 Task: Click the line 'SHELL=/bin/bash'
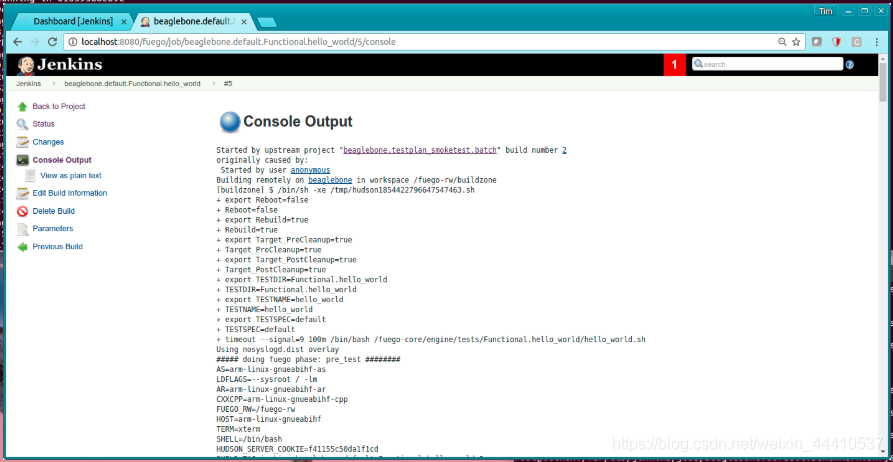click(x=249, y=439)
